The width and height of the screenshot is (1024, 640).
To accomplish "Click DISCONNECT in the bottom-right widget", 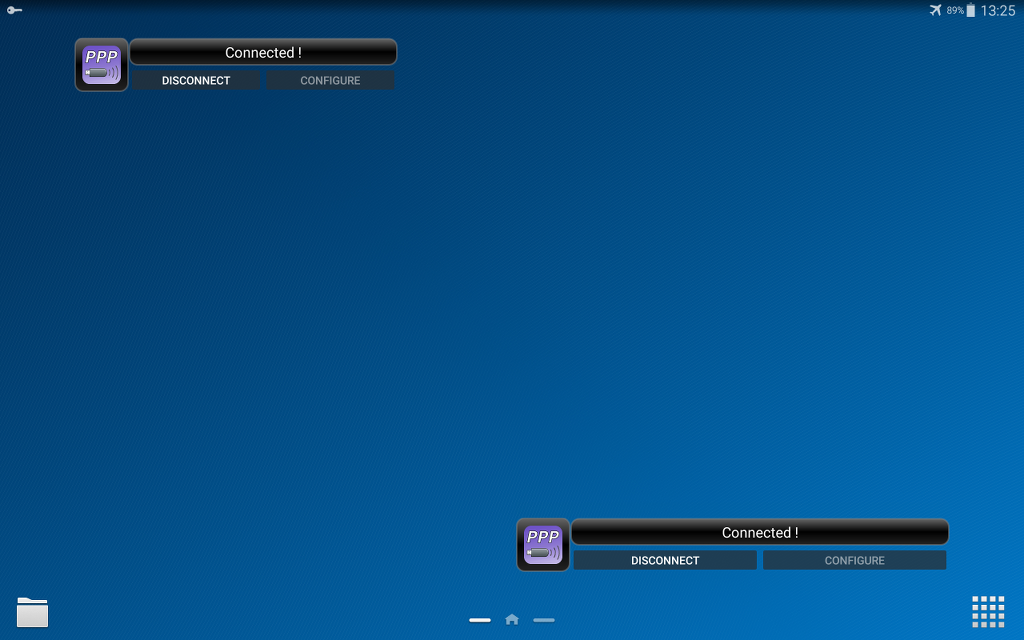I will 665,560.
